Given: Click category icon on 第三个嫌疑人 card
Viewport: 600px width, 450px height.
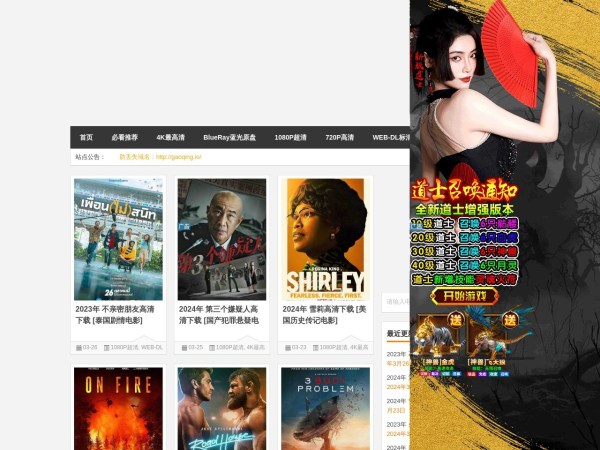Looking at the screenshot, I should pyautogui.click(x=212, y=348).
